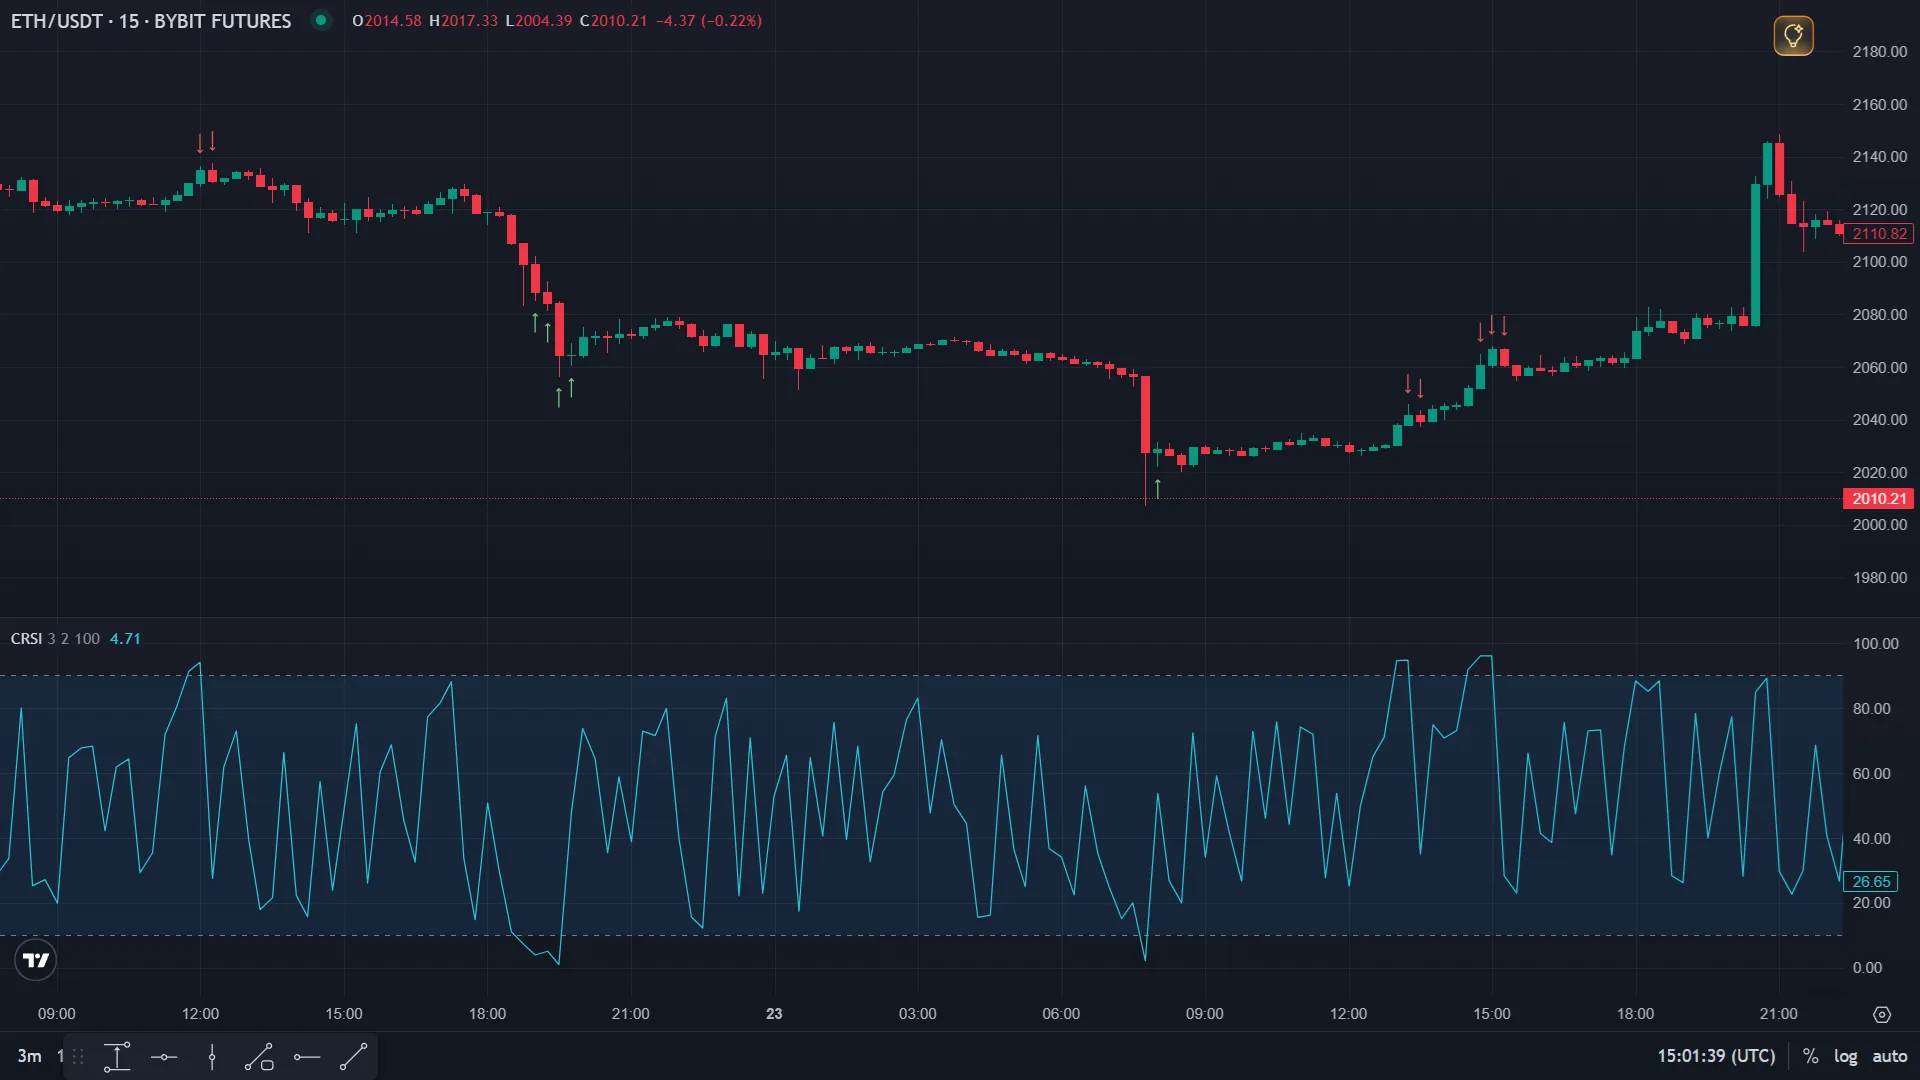Select the info line drawing tool
The width and height of the screenshot is (1920, 1080).
click(259, 1057)
